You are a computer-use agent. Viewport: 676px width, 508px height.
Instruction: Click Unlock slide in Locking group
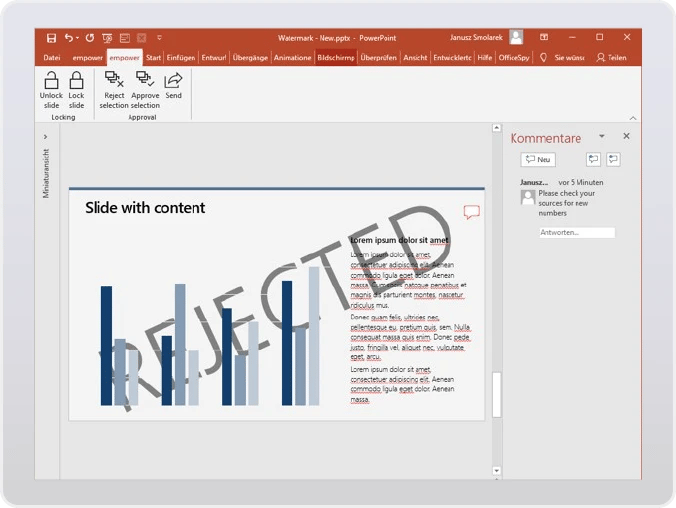[51, 90]
